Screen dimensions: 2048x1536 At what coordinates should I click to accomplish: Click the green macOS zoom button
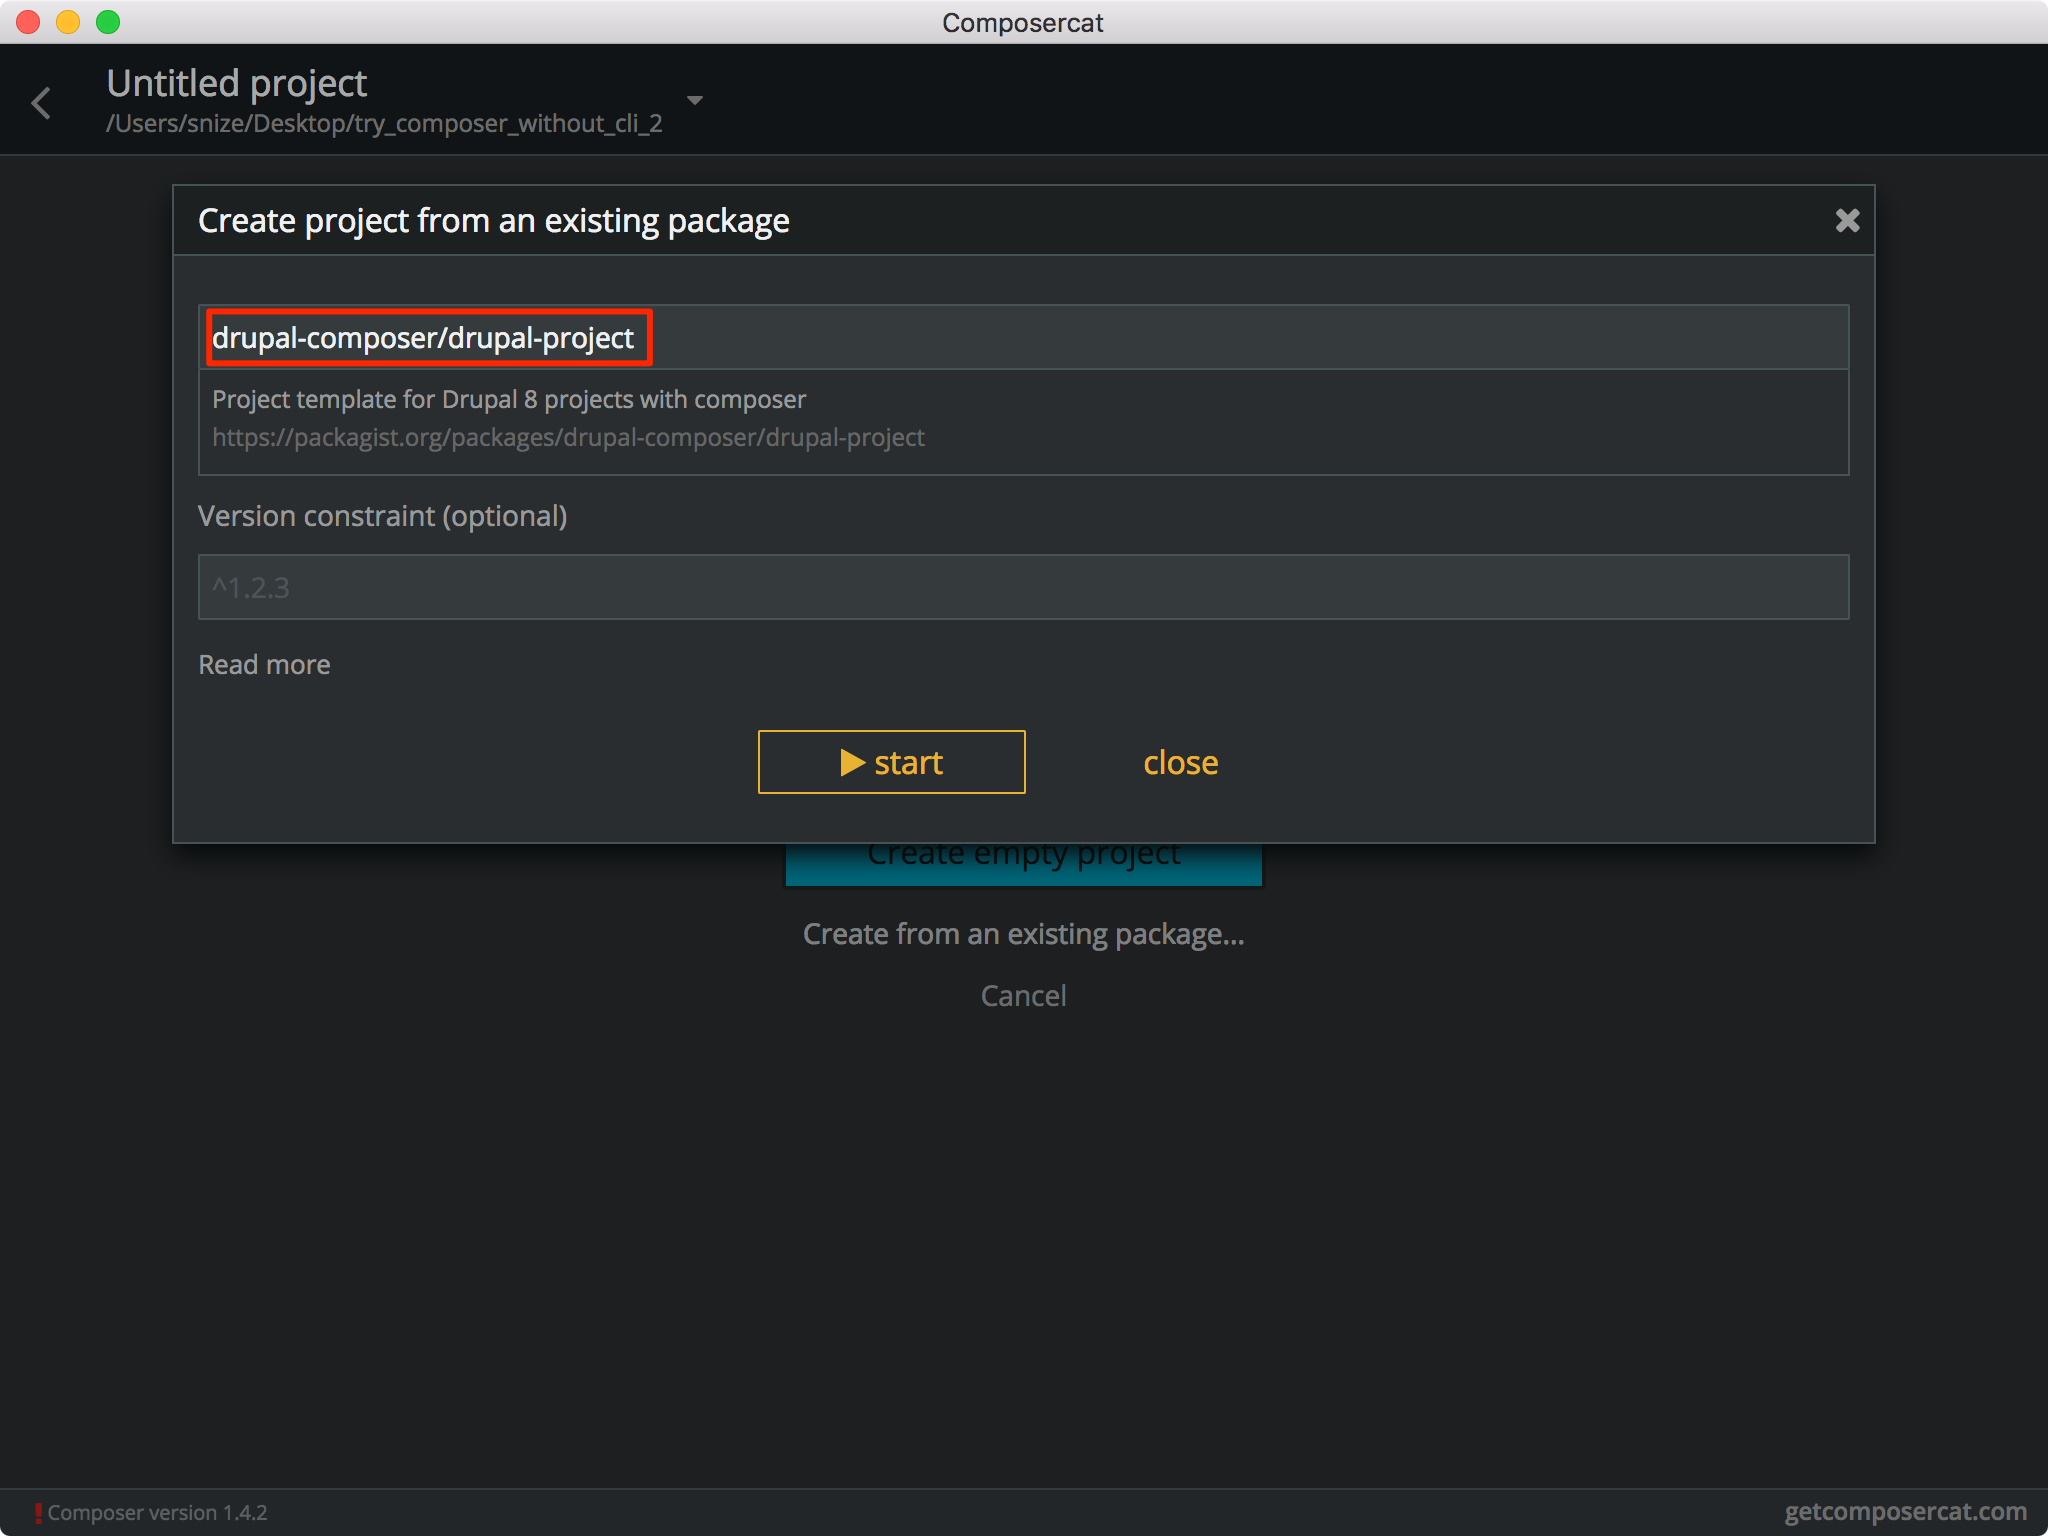coord(108,21)
